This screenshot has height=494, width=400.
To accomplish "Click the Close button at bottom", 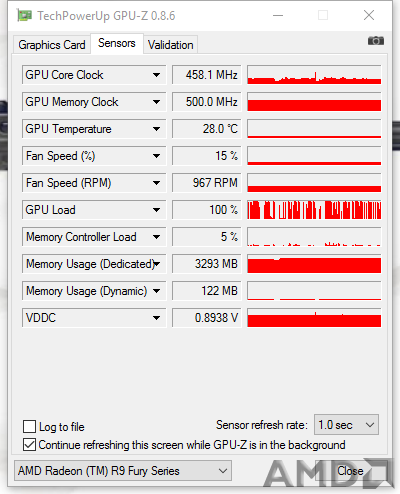I will point(350,471).
